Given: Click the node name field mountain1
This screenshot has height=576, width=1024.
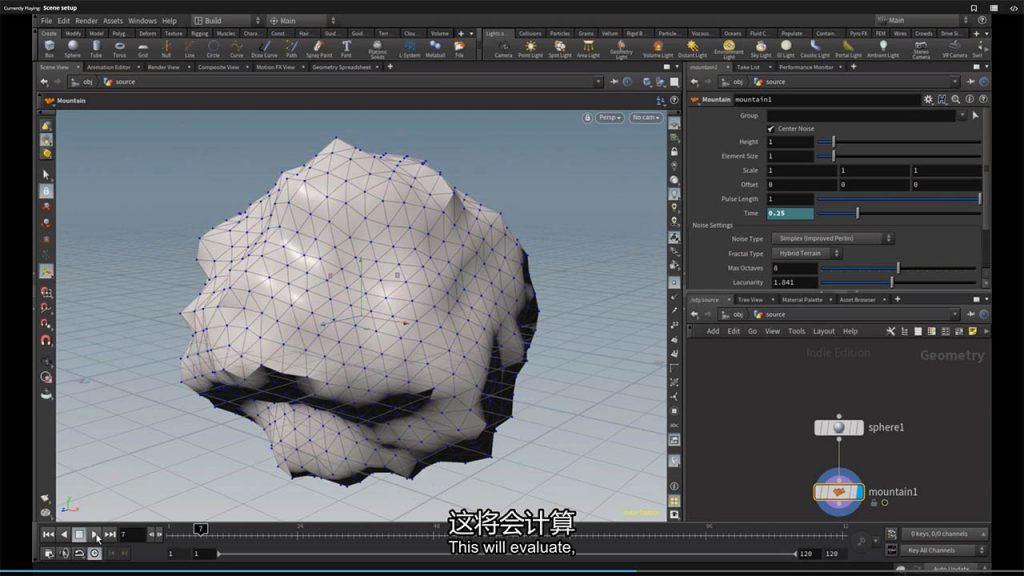Looking at the screenshot, I should pyautogui.click(x=826, y=99).
